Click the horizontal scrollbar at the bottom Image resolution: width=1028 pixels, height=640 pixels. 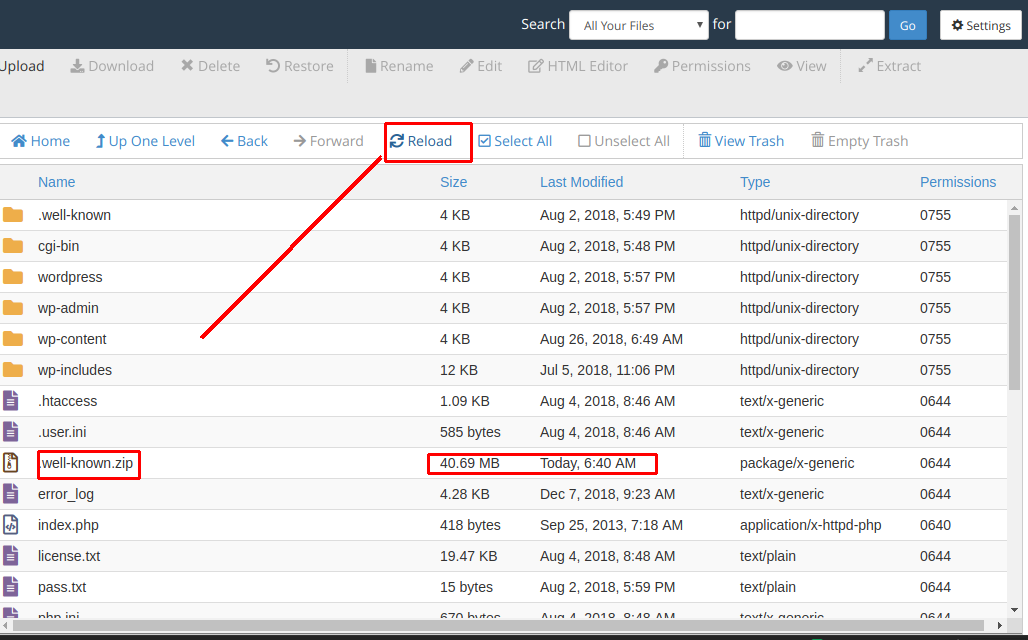[x=498, y=625]
